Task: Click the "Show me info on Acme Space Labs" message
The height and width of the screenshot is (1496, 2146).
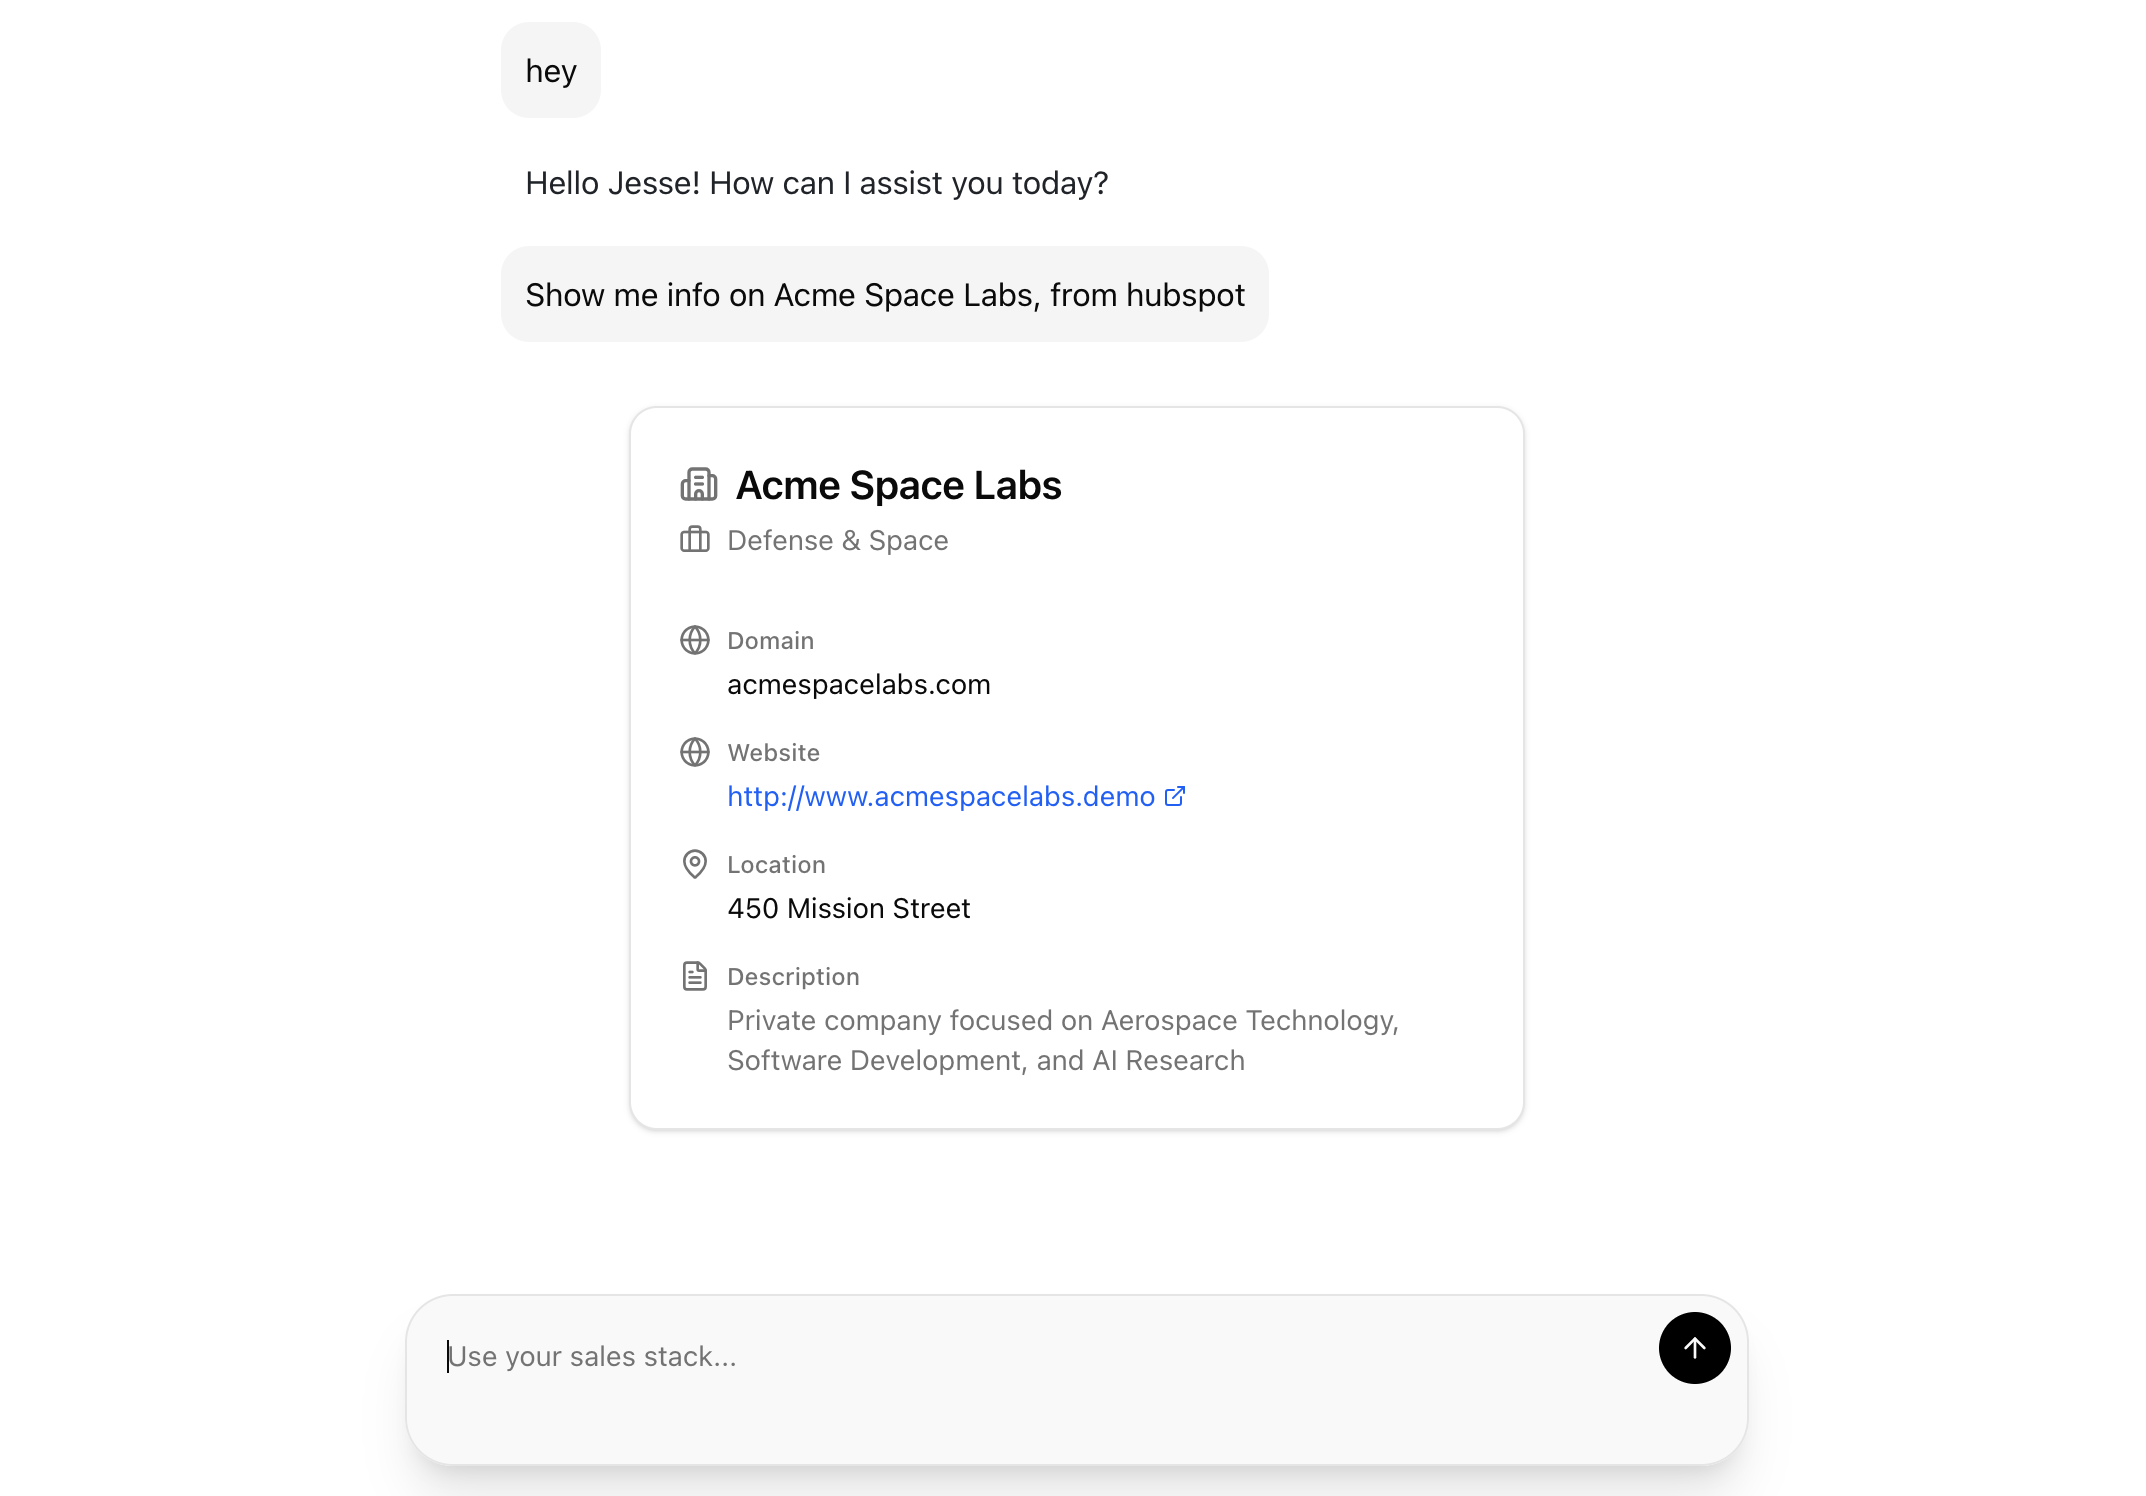Action: pos(884,295)
